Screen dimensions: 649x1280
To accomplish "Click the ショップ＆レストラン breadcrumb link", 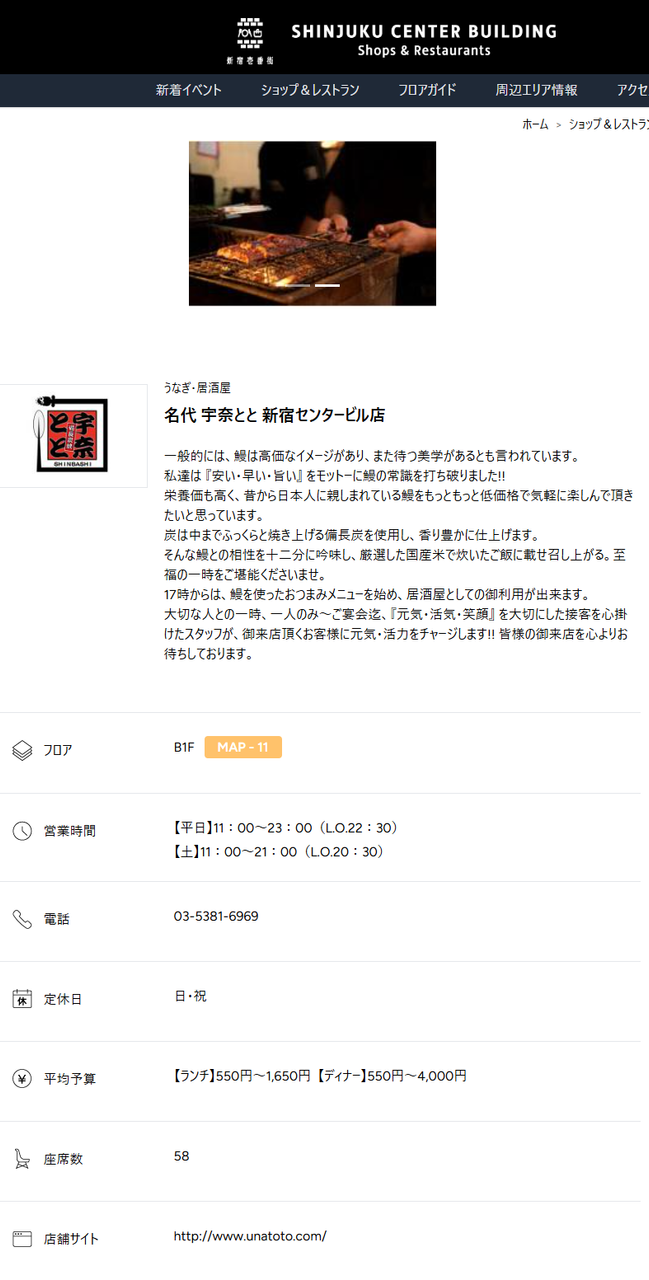I will (x=609, y=124).
